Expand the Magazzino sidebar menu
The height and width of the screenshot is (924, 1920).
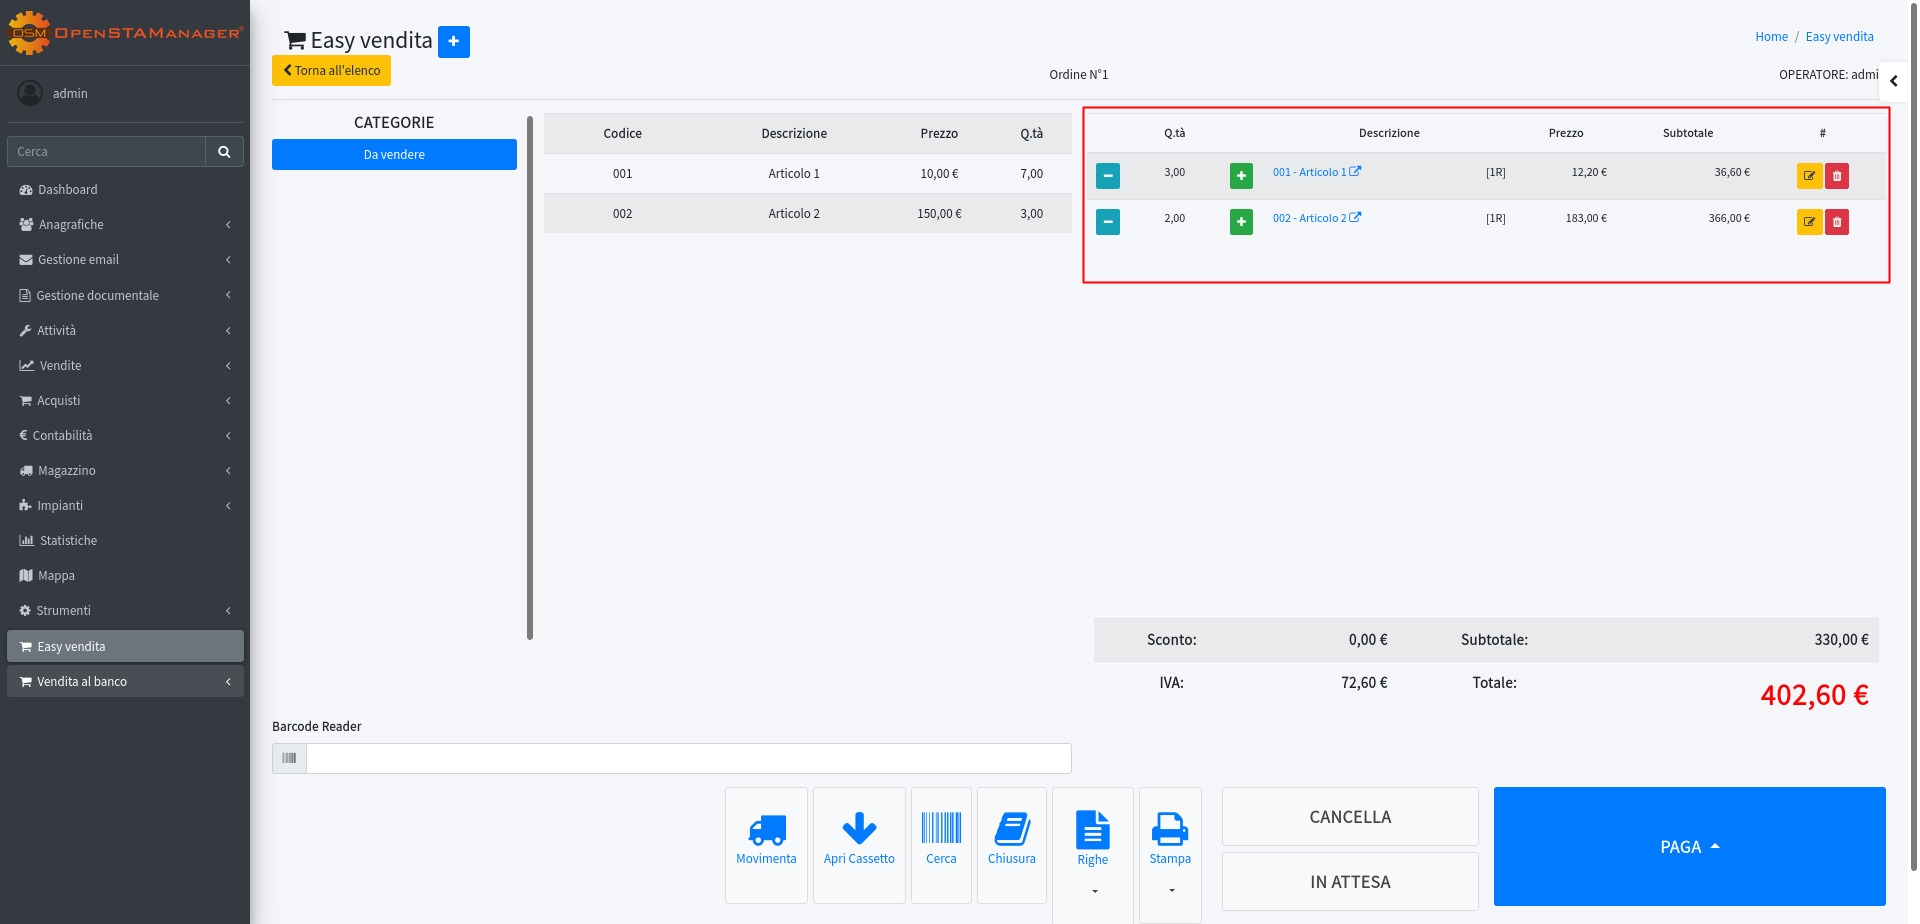point(125,471)
